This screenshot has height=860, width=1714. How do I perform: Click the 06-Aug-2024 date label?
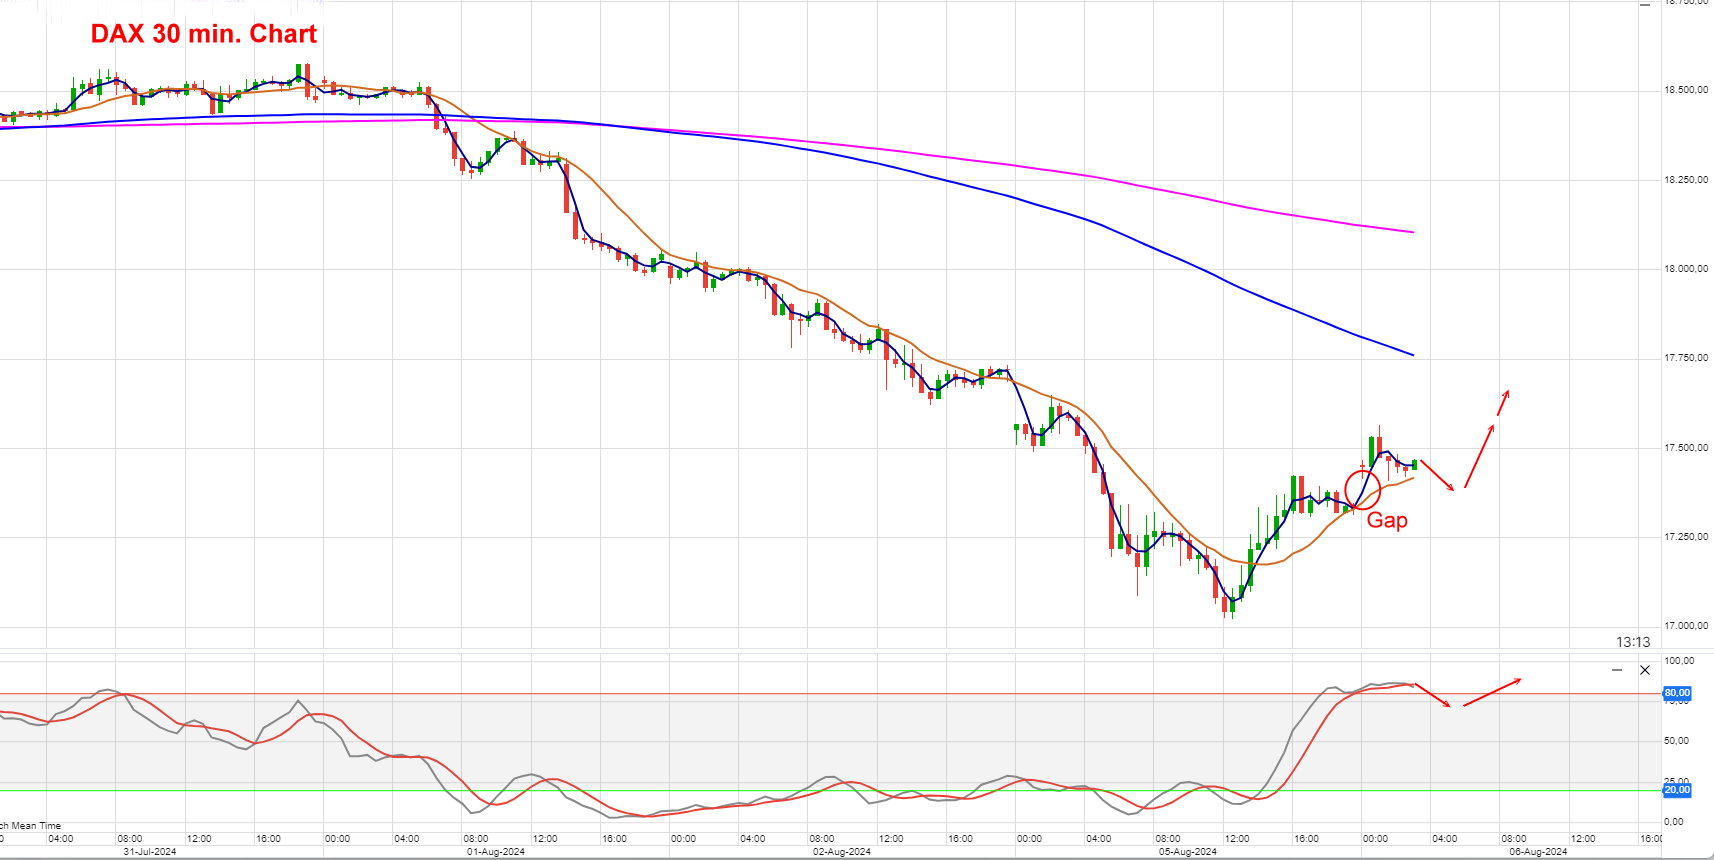tap(1538, 852)
